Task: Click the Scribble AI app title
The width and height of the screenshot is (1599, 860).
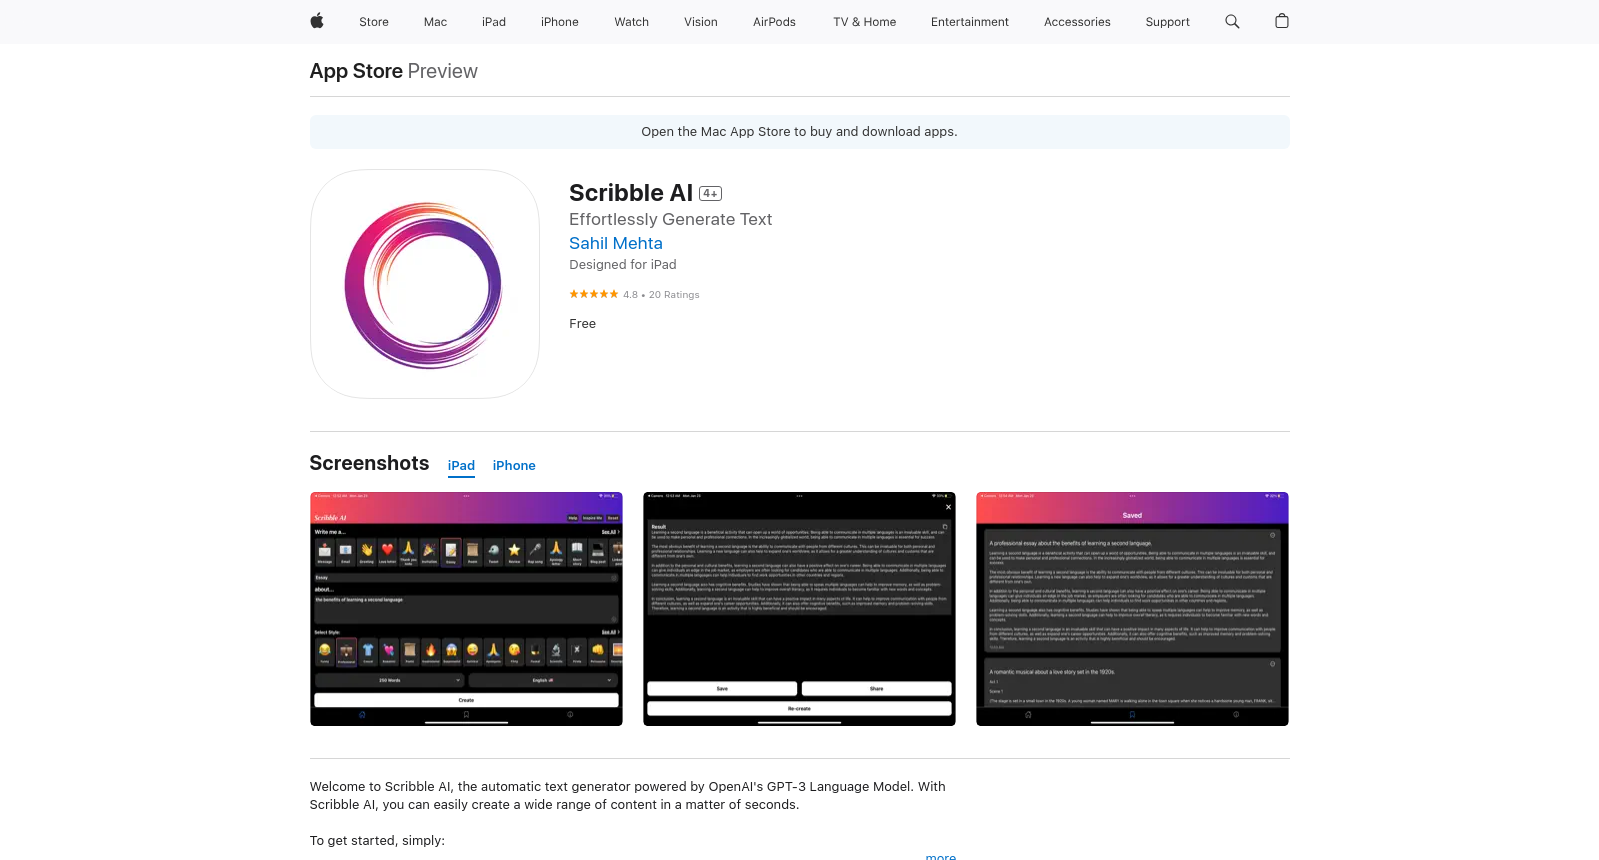Action: pyautogui.click(x=631, y=193)
